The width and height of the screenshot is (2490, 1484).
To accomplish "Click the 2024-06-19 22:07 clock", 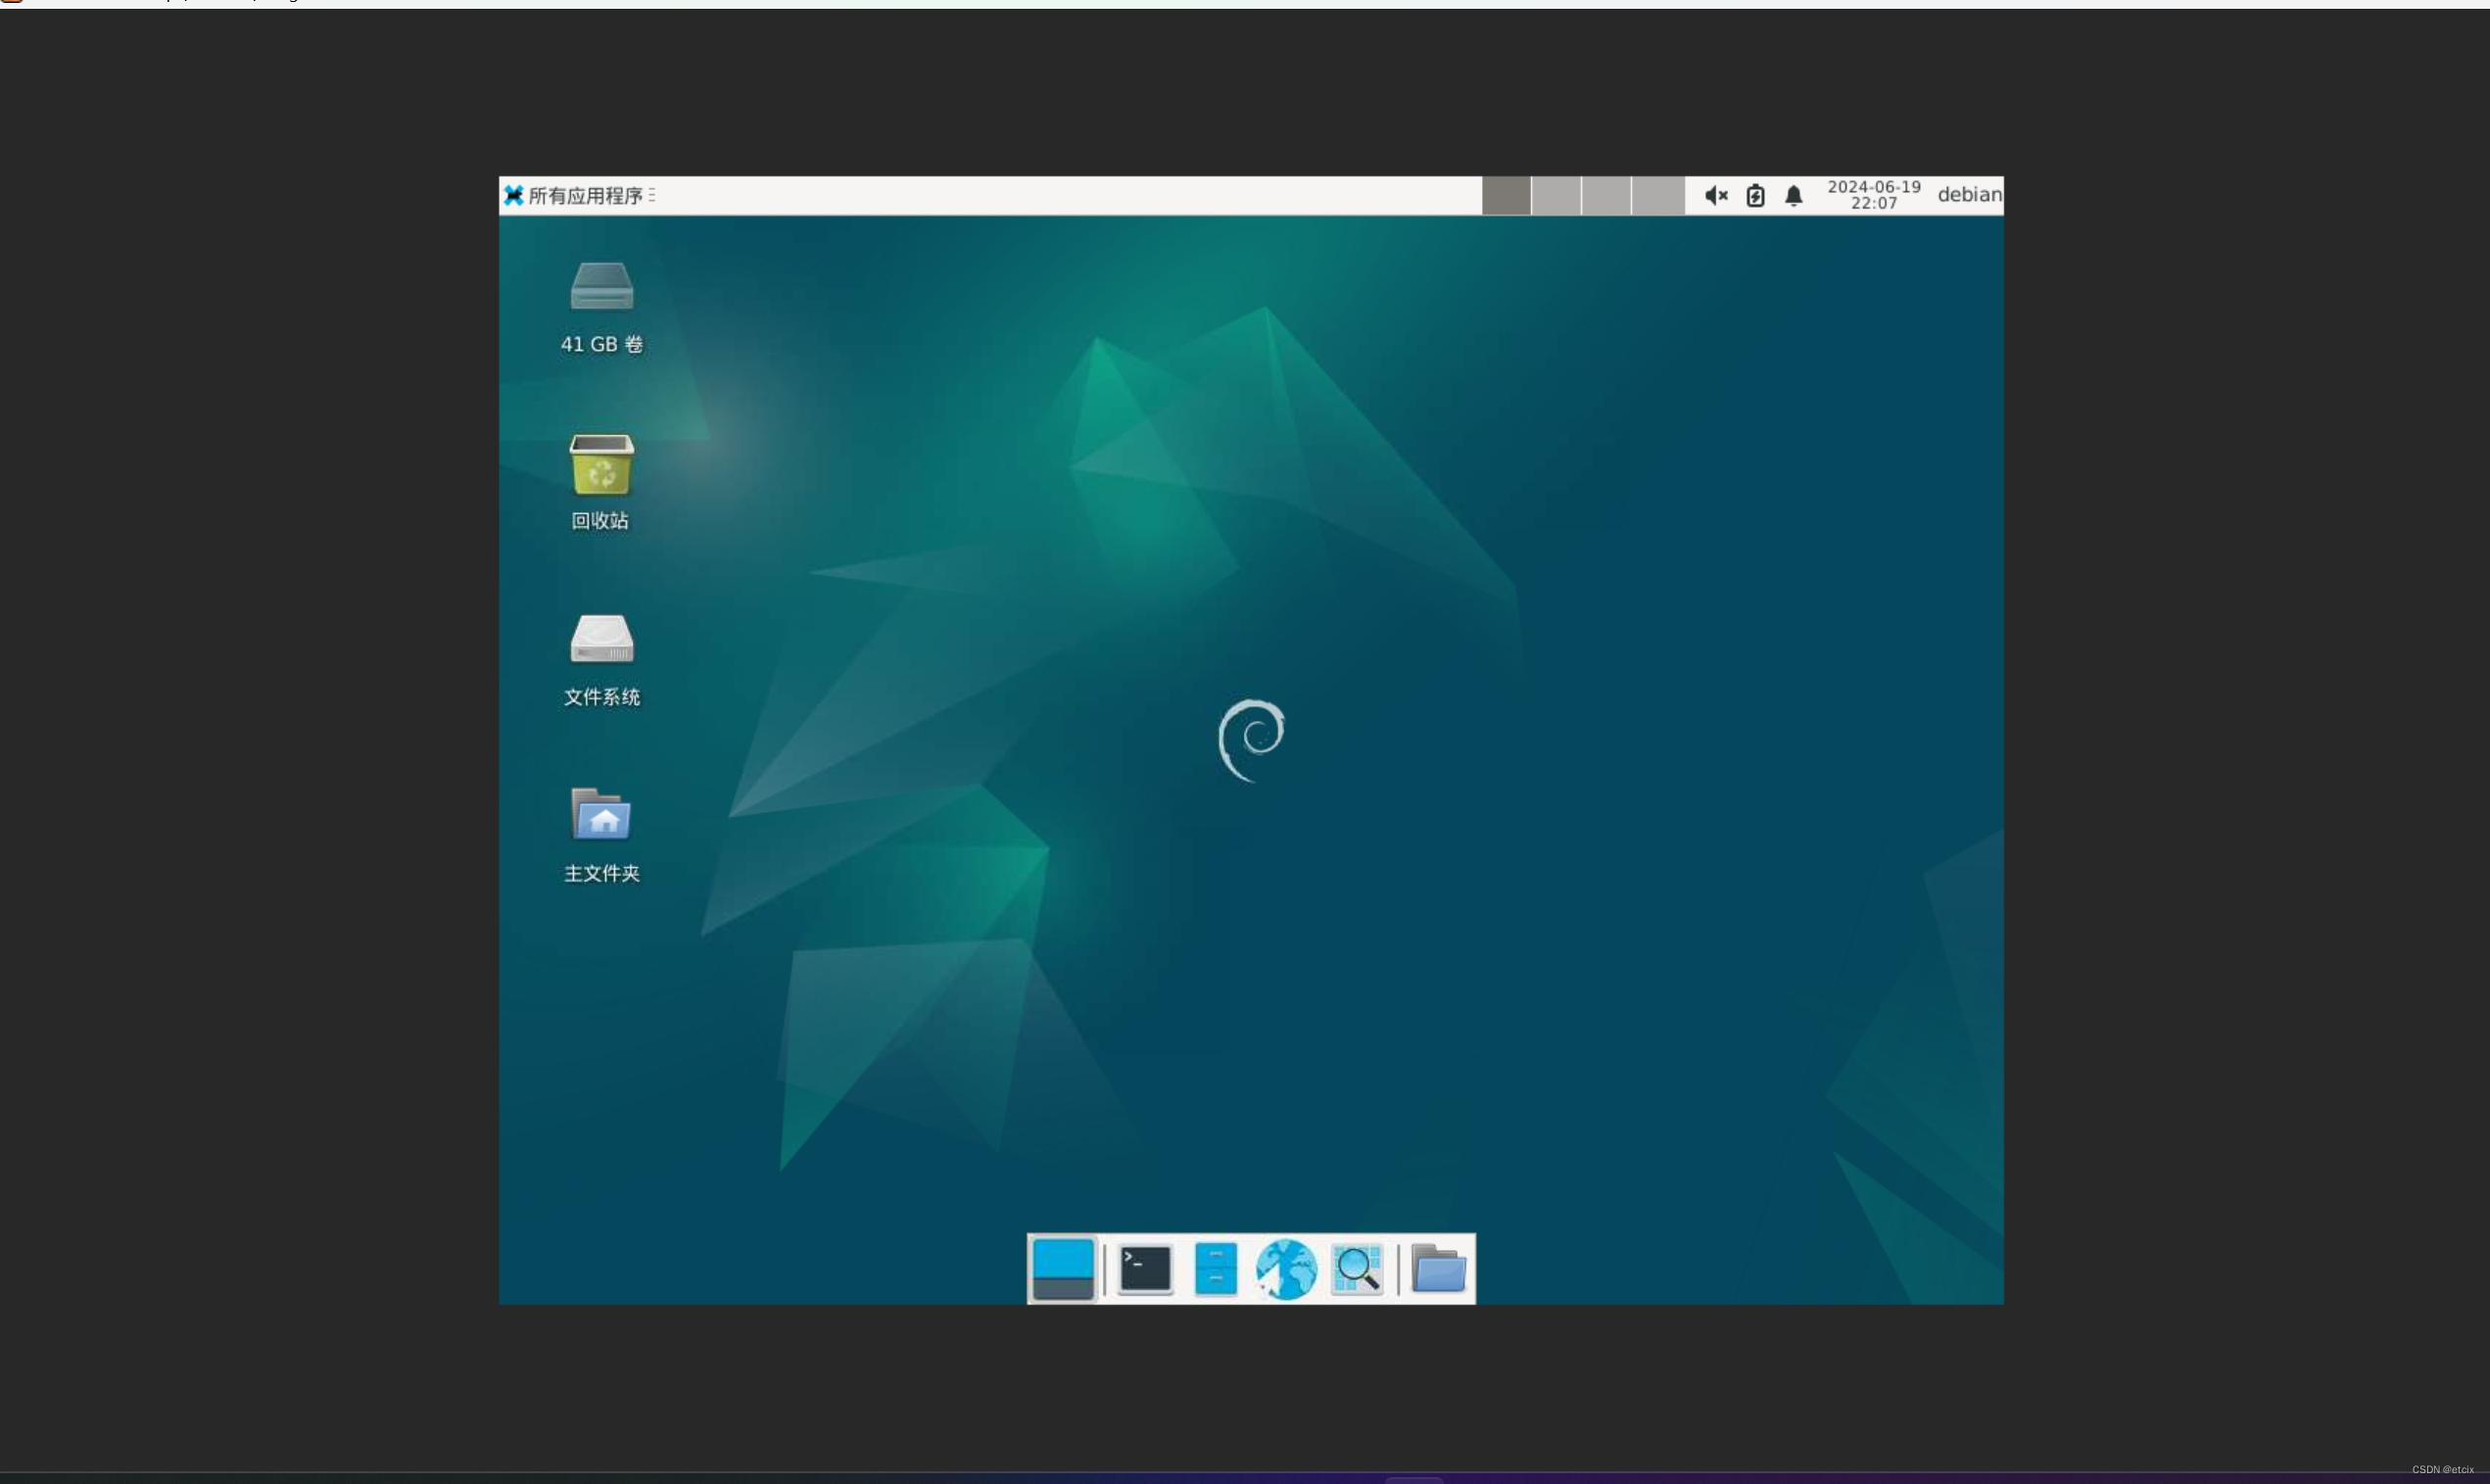I will (1874, 195).
